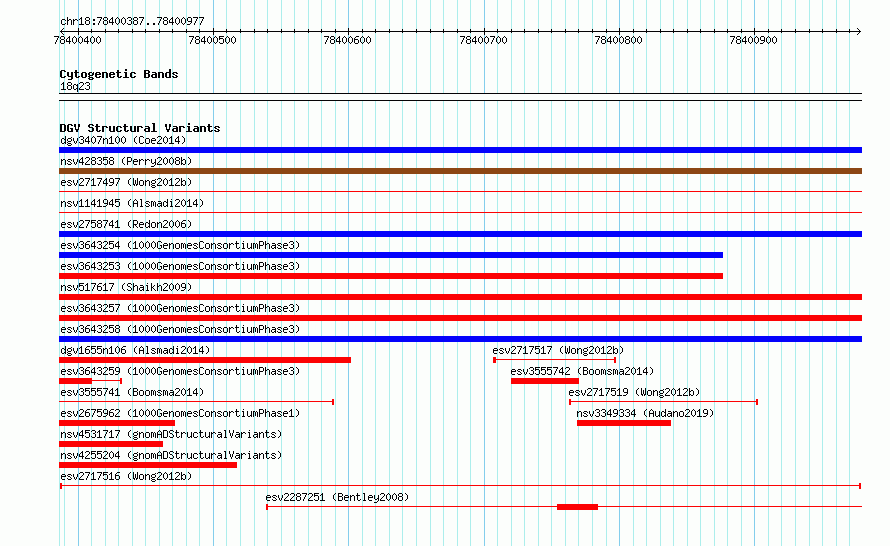Viewport: 890px width, 546px height.
Task: Select esv2758741 (Redon2006) label
Action: 126,224
